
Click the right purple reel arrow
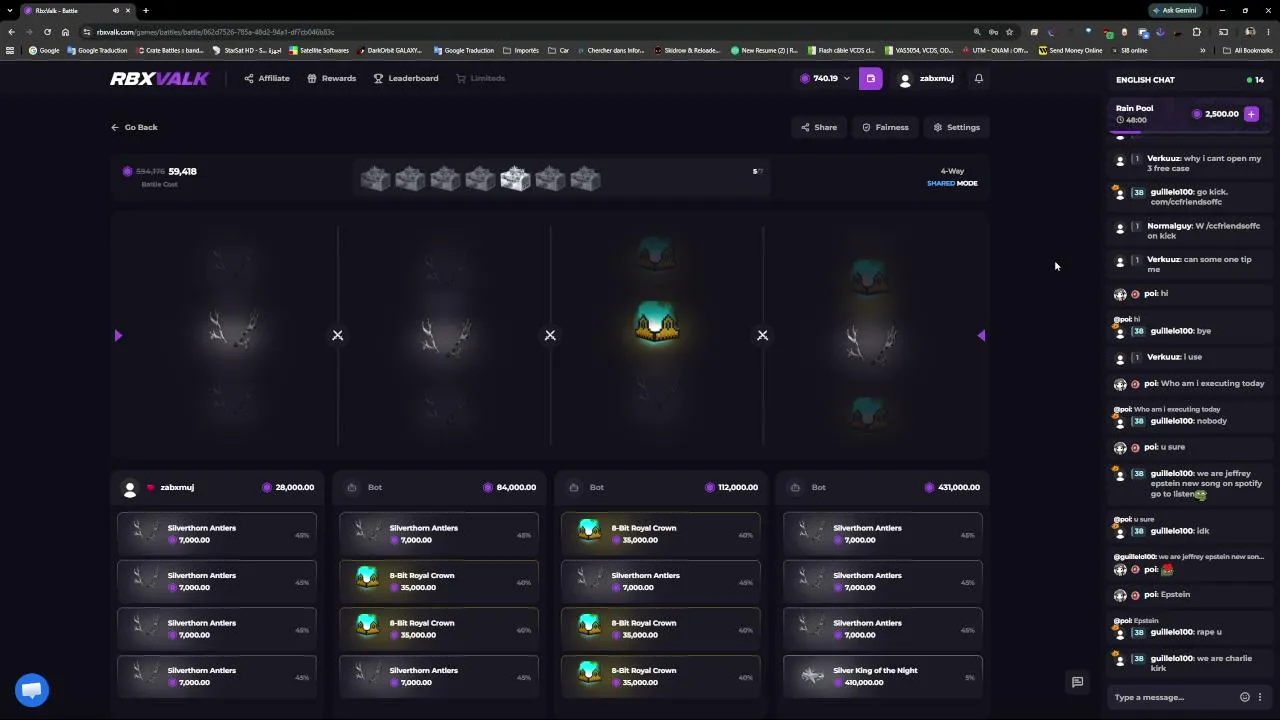click(x=981, y=335)
